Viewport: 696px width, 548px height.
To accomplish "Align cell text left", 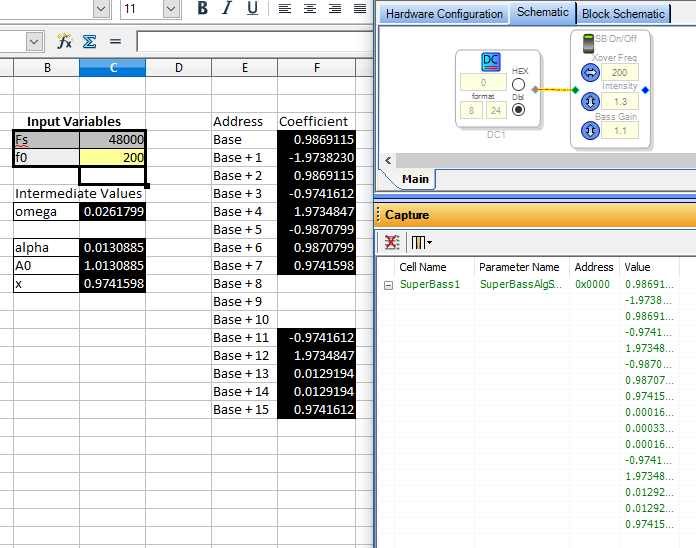I will click(285, 8).
